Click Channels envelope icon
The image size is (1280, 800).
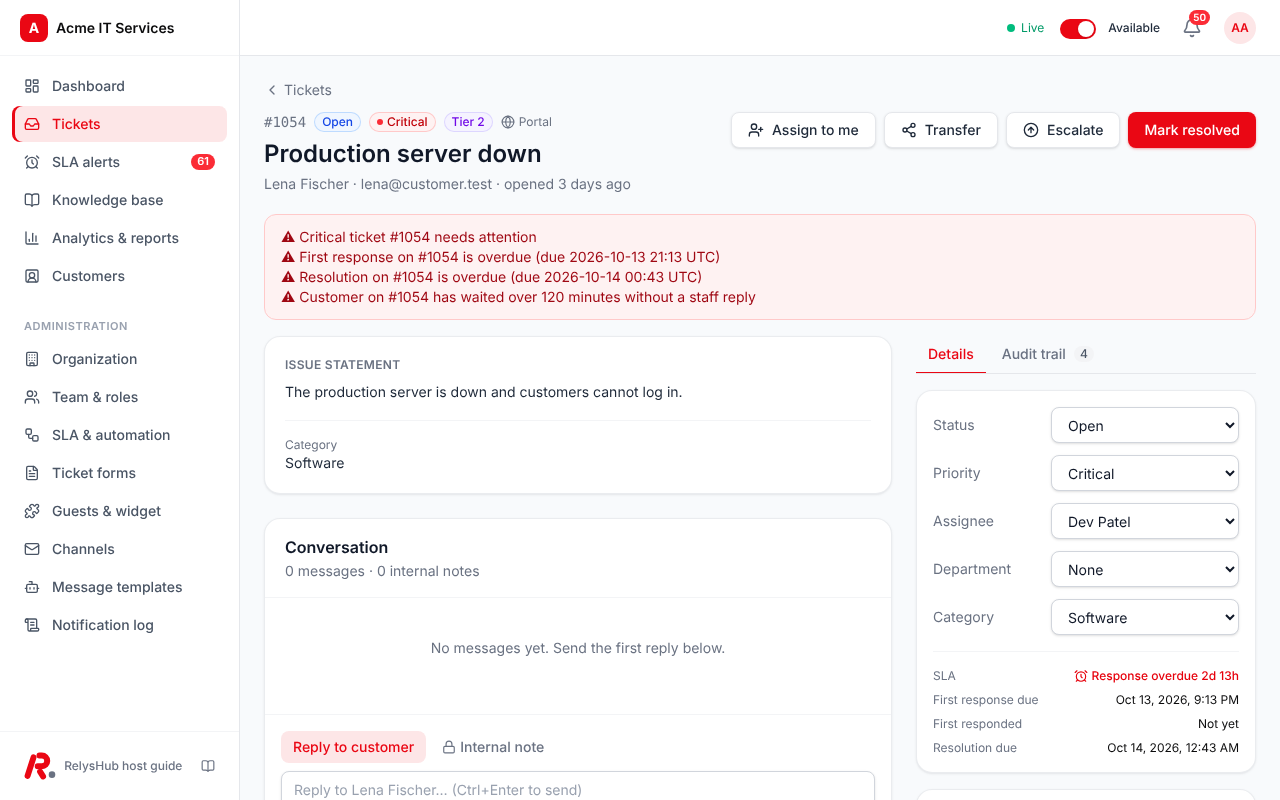pos(32,549)
